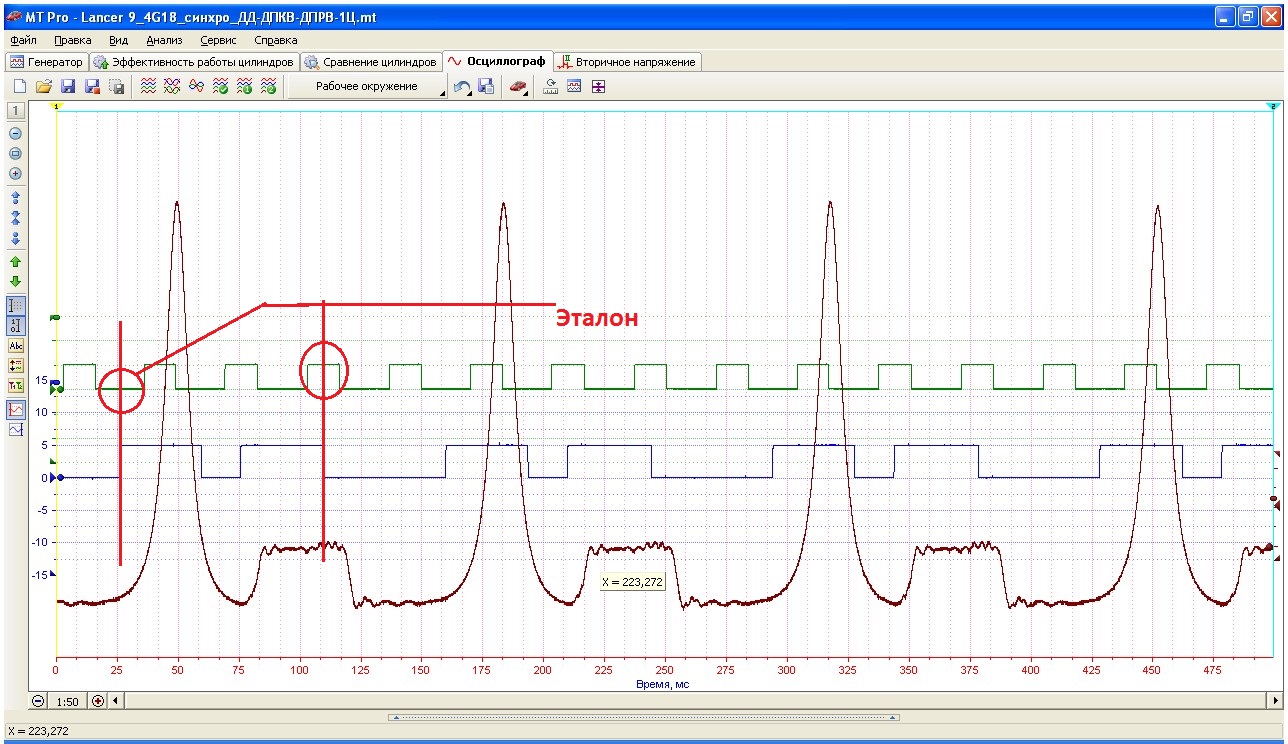Click time scale zoom in plus button
This screenshot has height=744, width=1288.
(x=98, y=701)
